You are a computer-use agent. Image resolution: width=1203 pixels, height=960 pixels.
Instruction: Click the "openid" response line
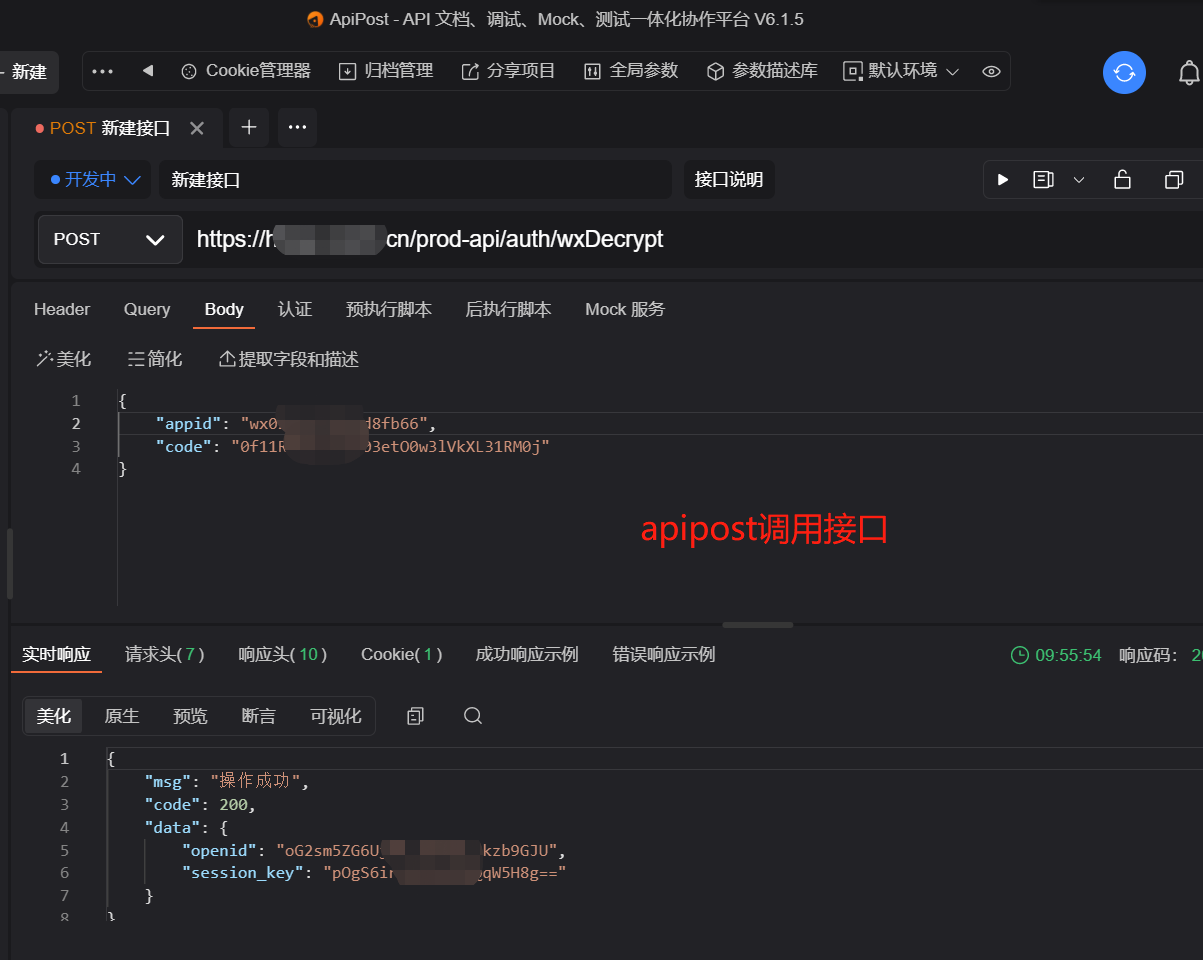[374, 850]
